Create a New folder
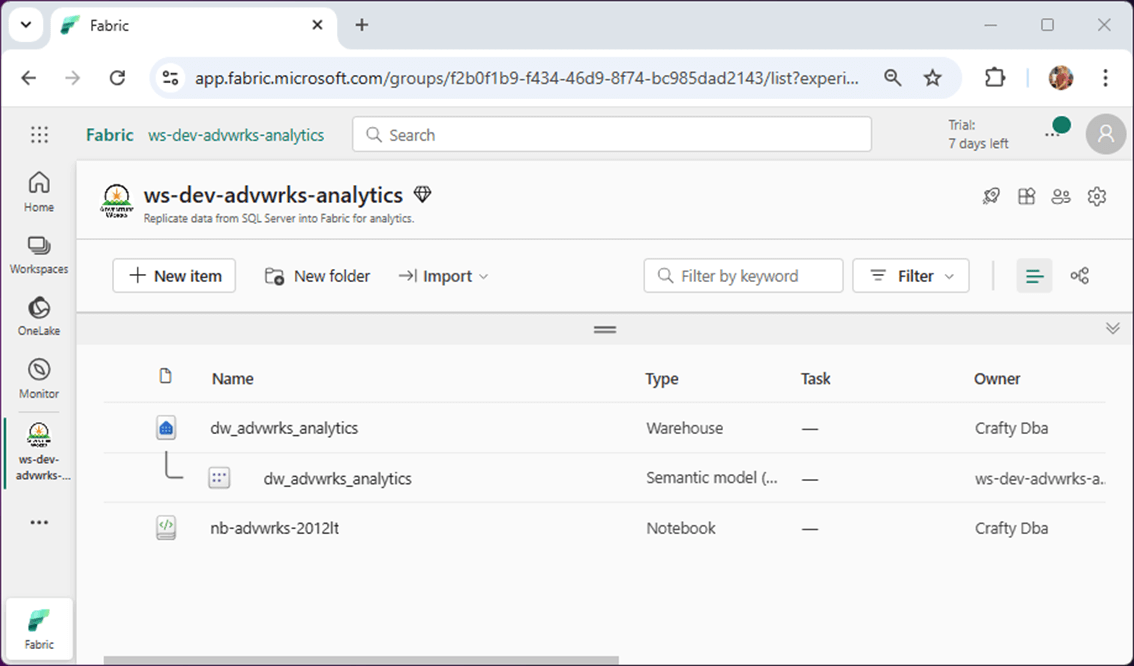Image resolution: width=1134 pixels, height=666 pixels. pyautogui.click(x=317, y=276)
